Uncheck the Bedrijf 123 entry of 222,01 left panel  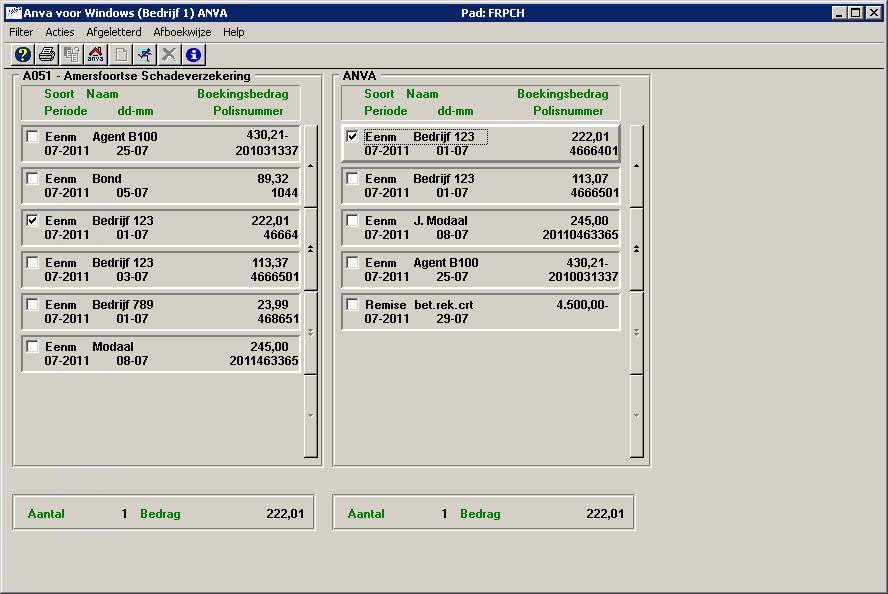click(x=32, y=221)
